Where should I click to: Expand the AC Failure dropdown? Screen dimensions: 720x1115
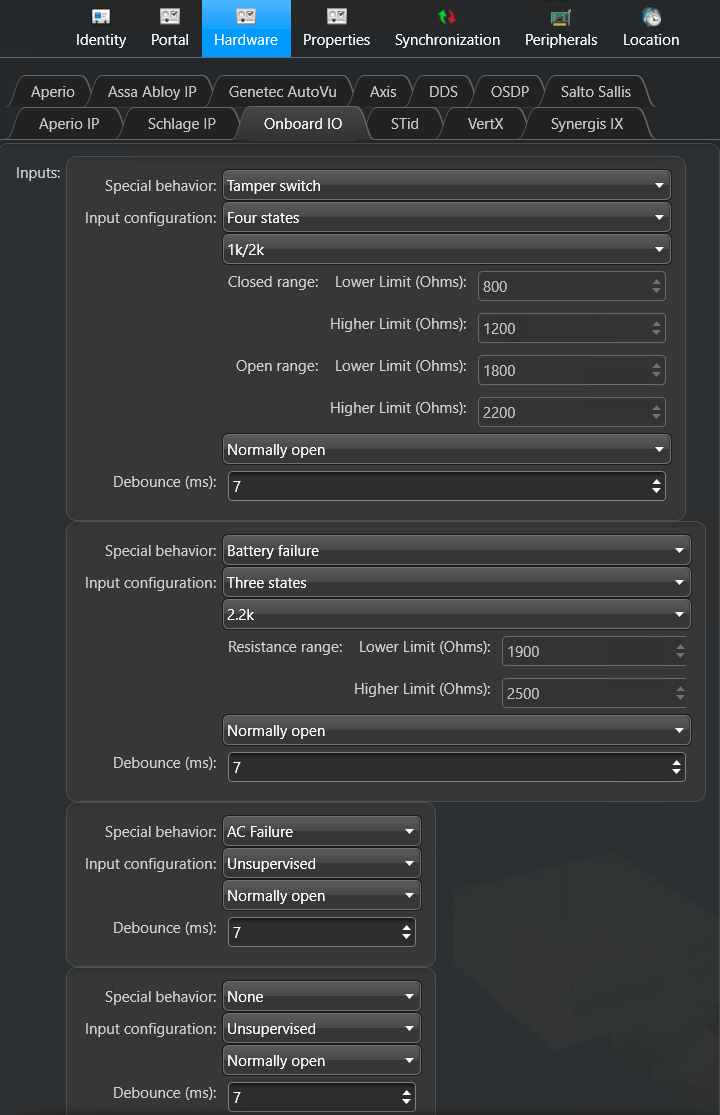click(x=321, y=831)
